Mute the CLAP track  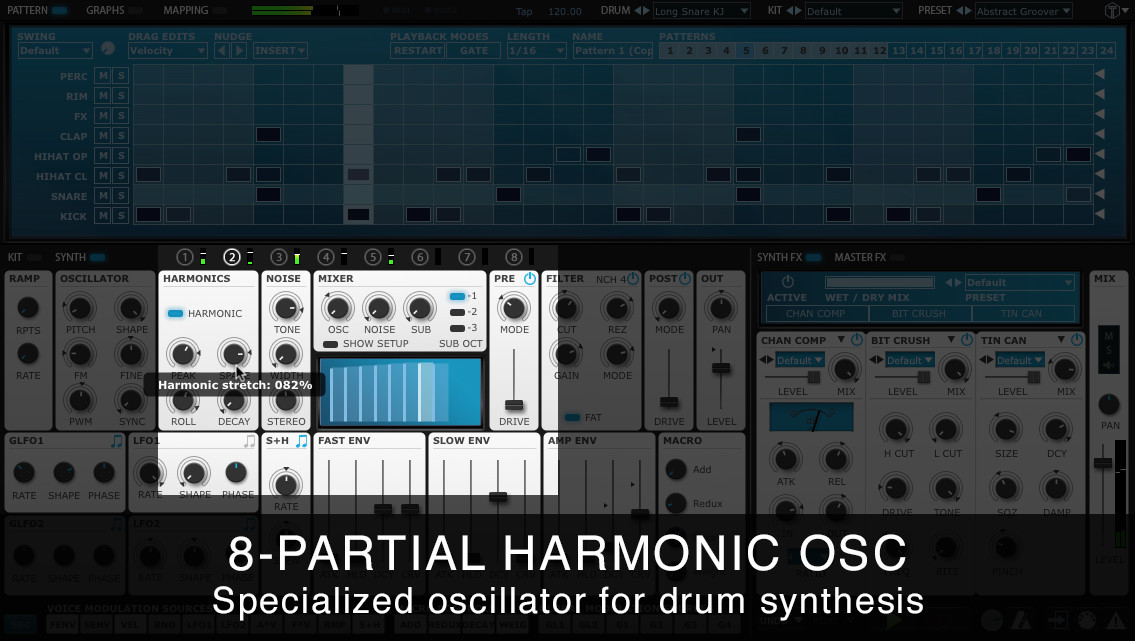coord(104,136)
